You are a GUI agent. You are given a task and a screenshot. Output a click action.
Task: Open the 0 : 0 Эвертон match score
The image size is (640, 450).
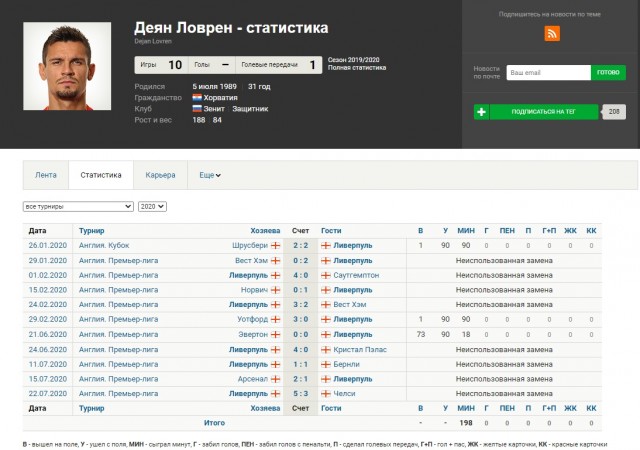pos(300,334)
